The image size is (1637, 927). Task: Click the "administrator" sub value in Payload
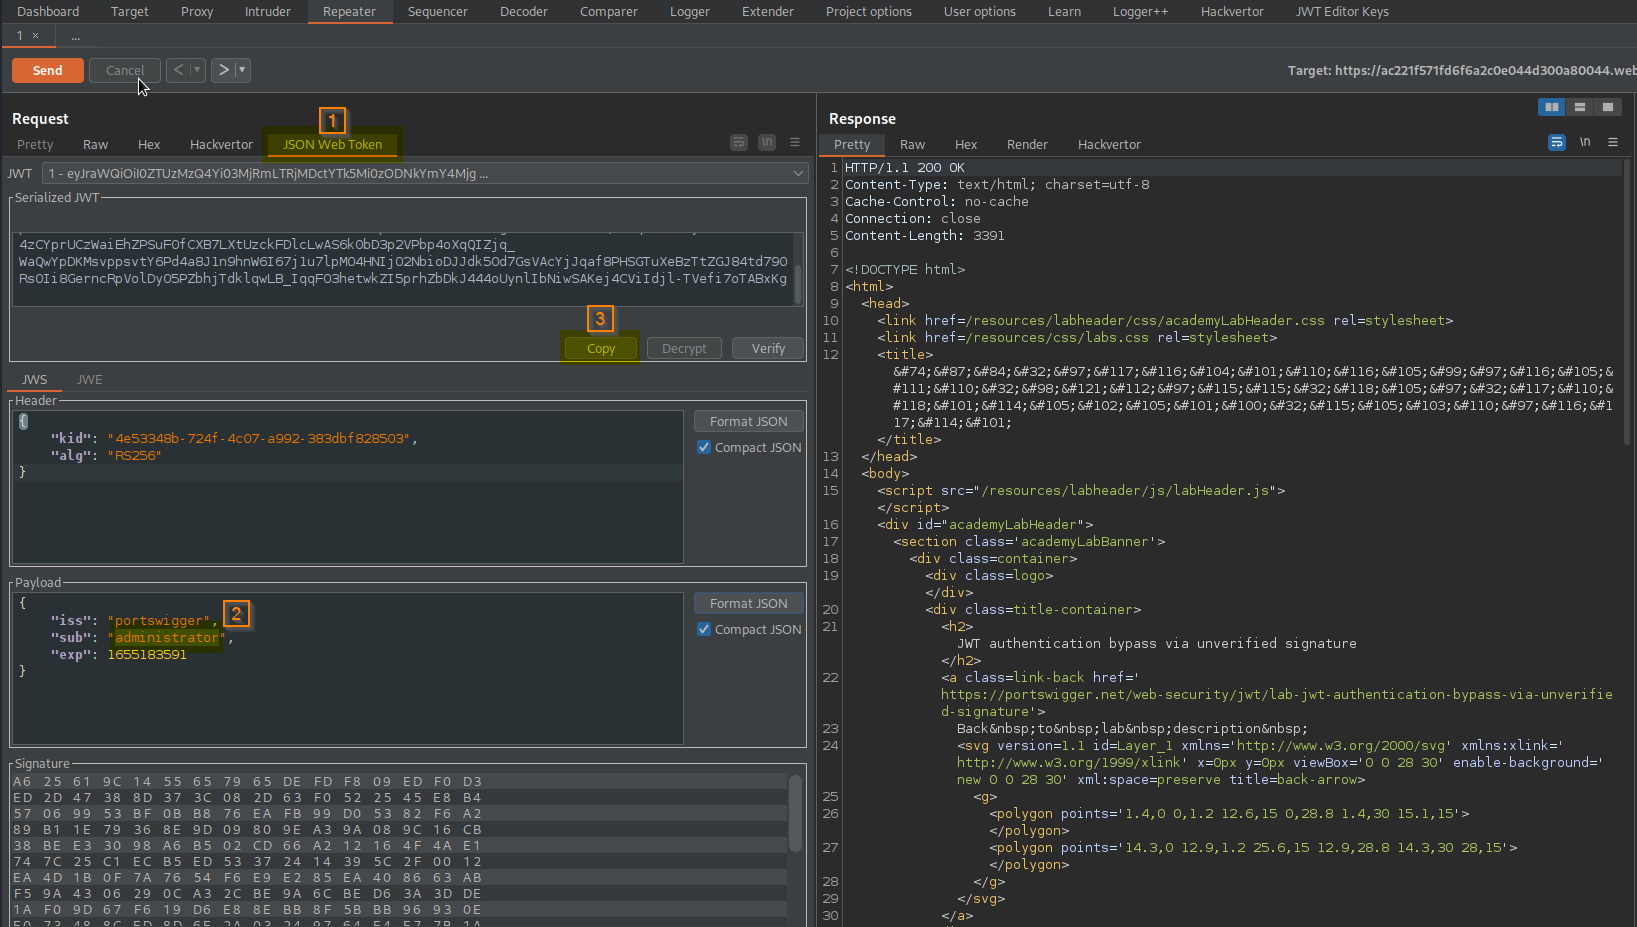(x=166, y=638)
